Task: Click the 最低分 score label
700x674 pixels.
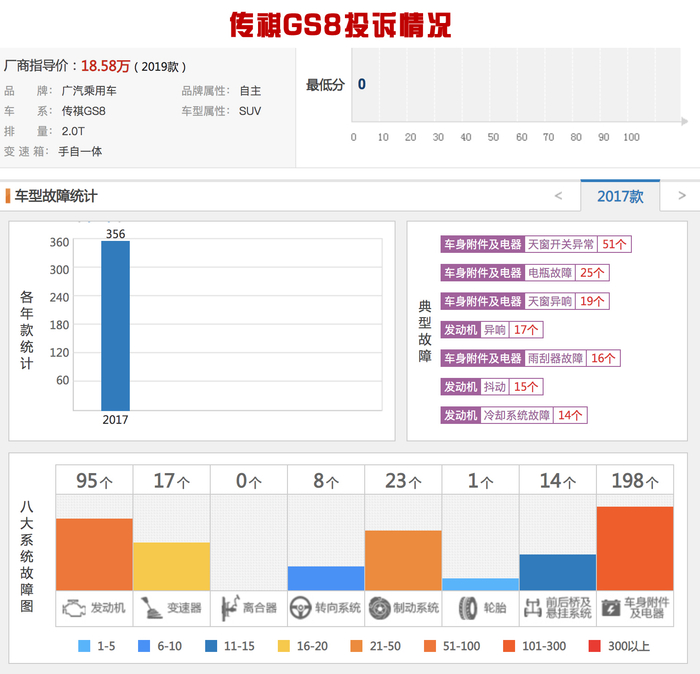Action: tap(325, 85)
